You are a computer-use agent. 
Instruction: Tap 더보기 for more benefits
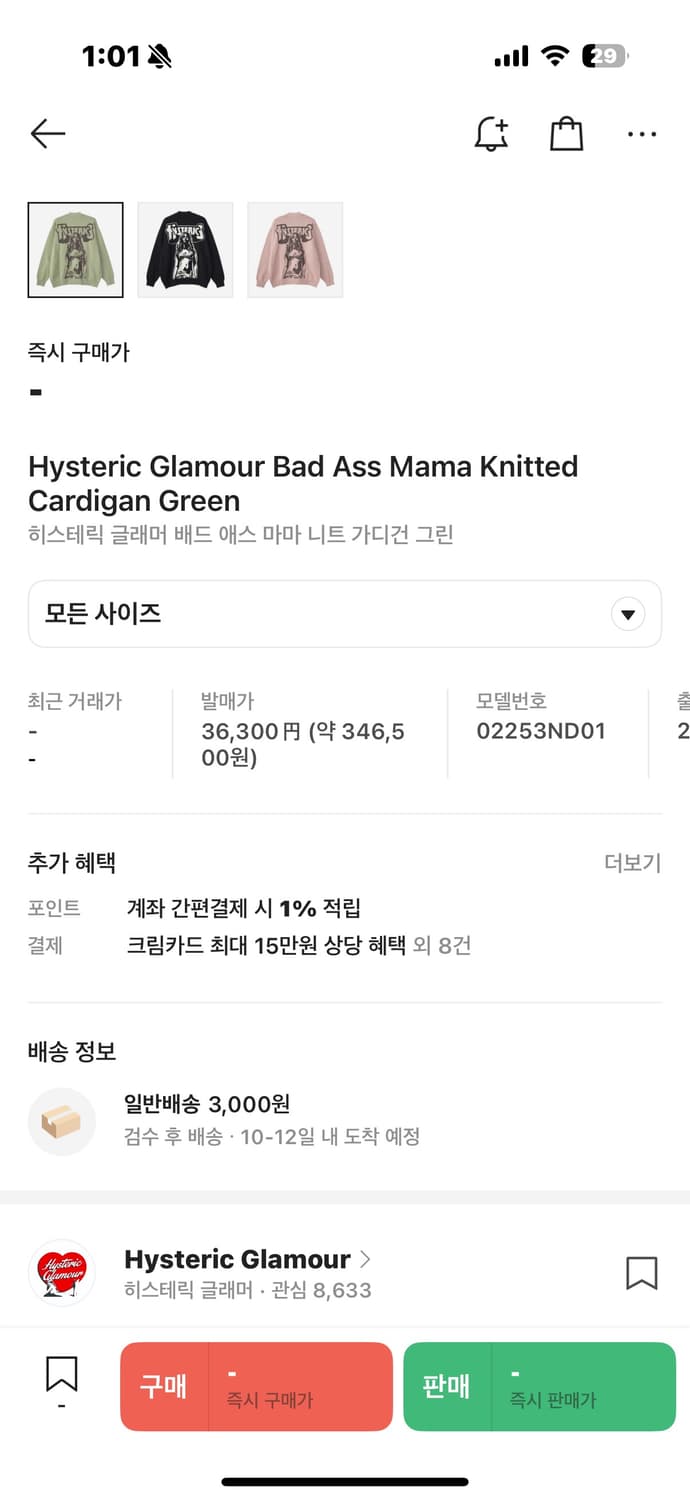click(632, 863)
